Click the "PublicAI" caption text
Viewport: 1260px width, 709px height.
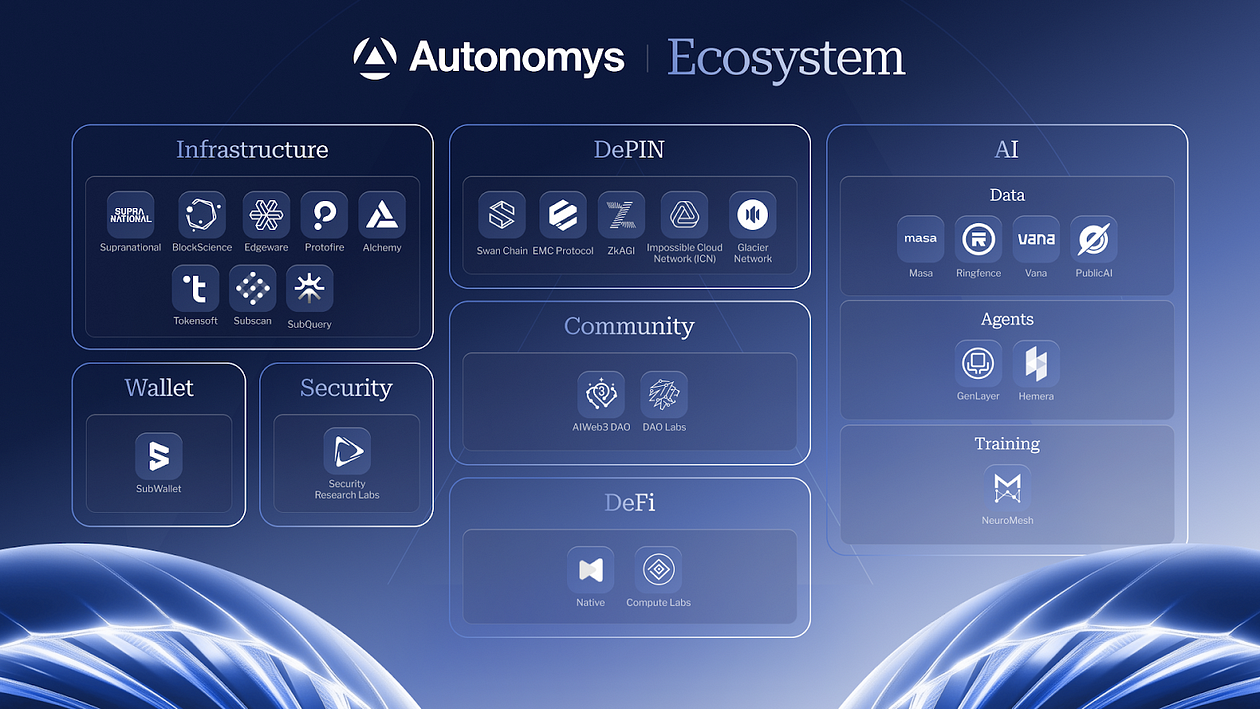1094,273
